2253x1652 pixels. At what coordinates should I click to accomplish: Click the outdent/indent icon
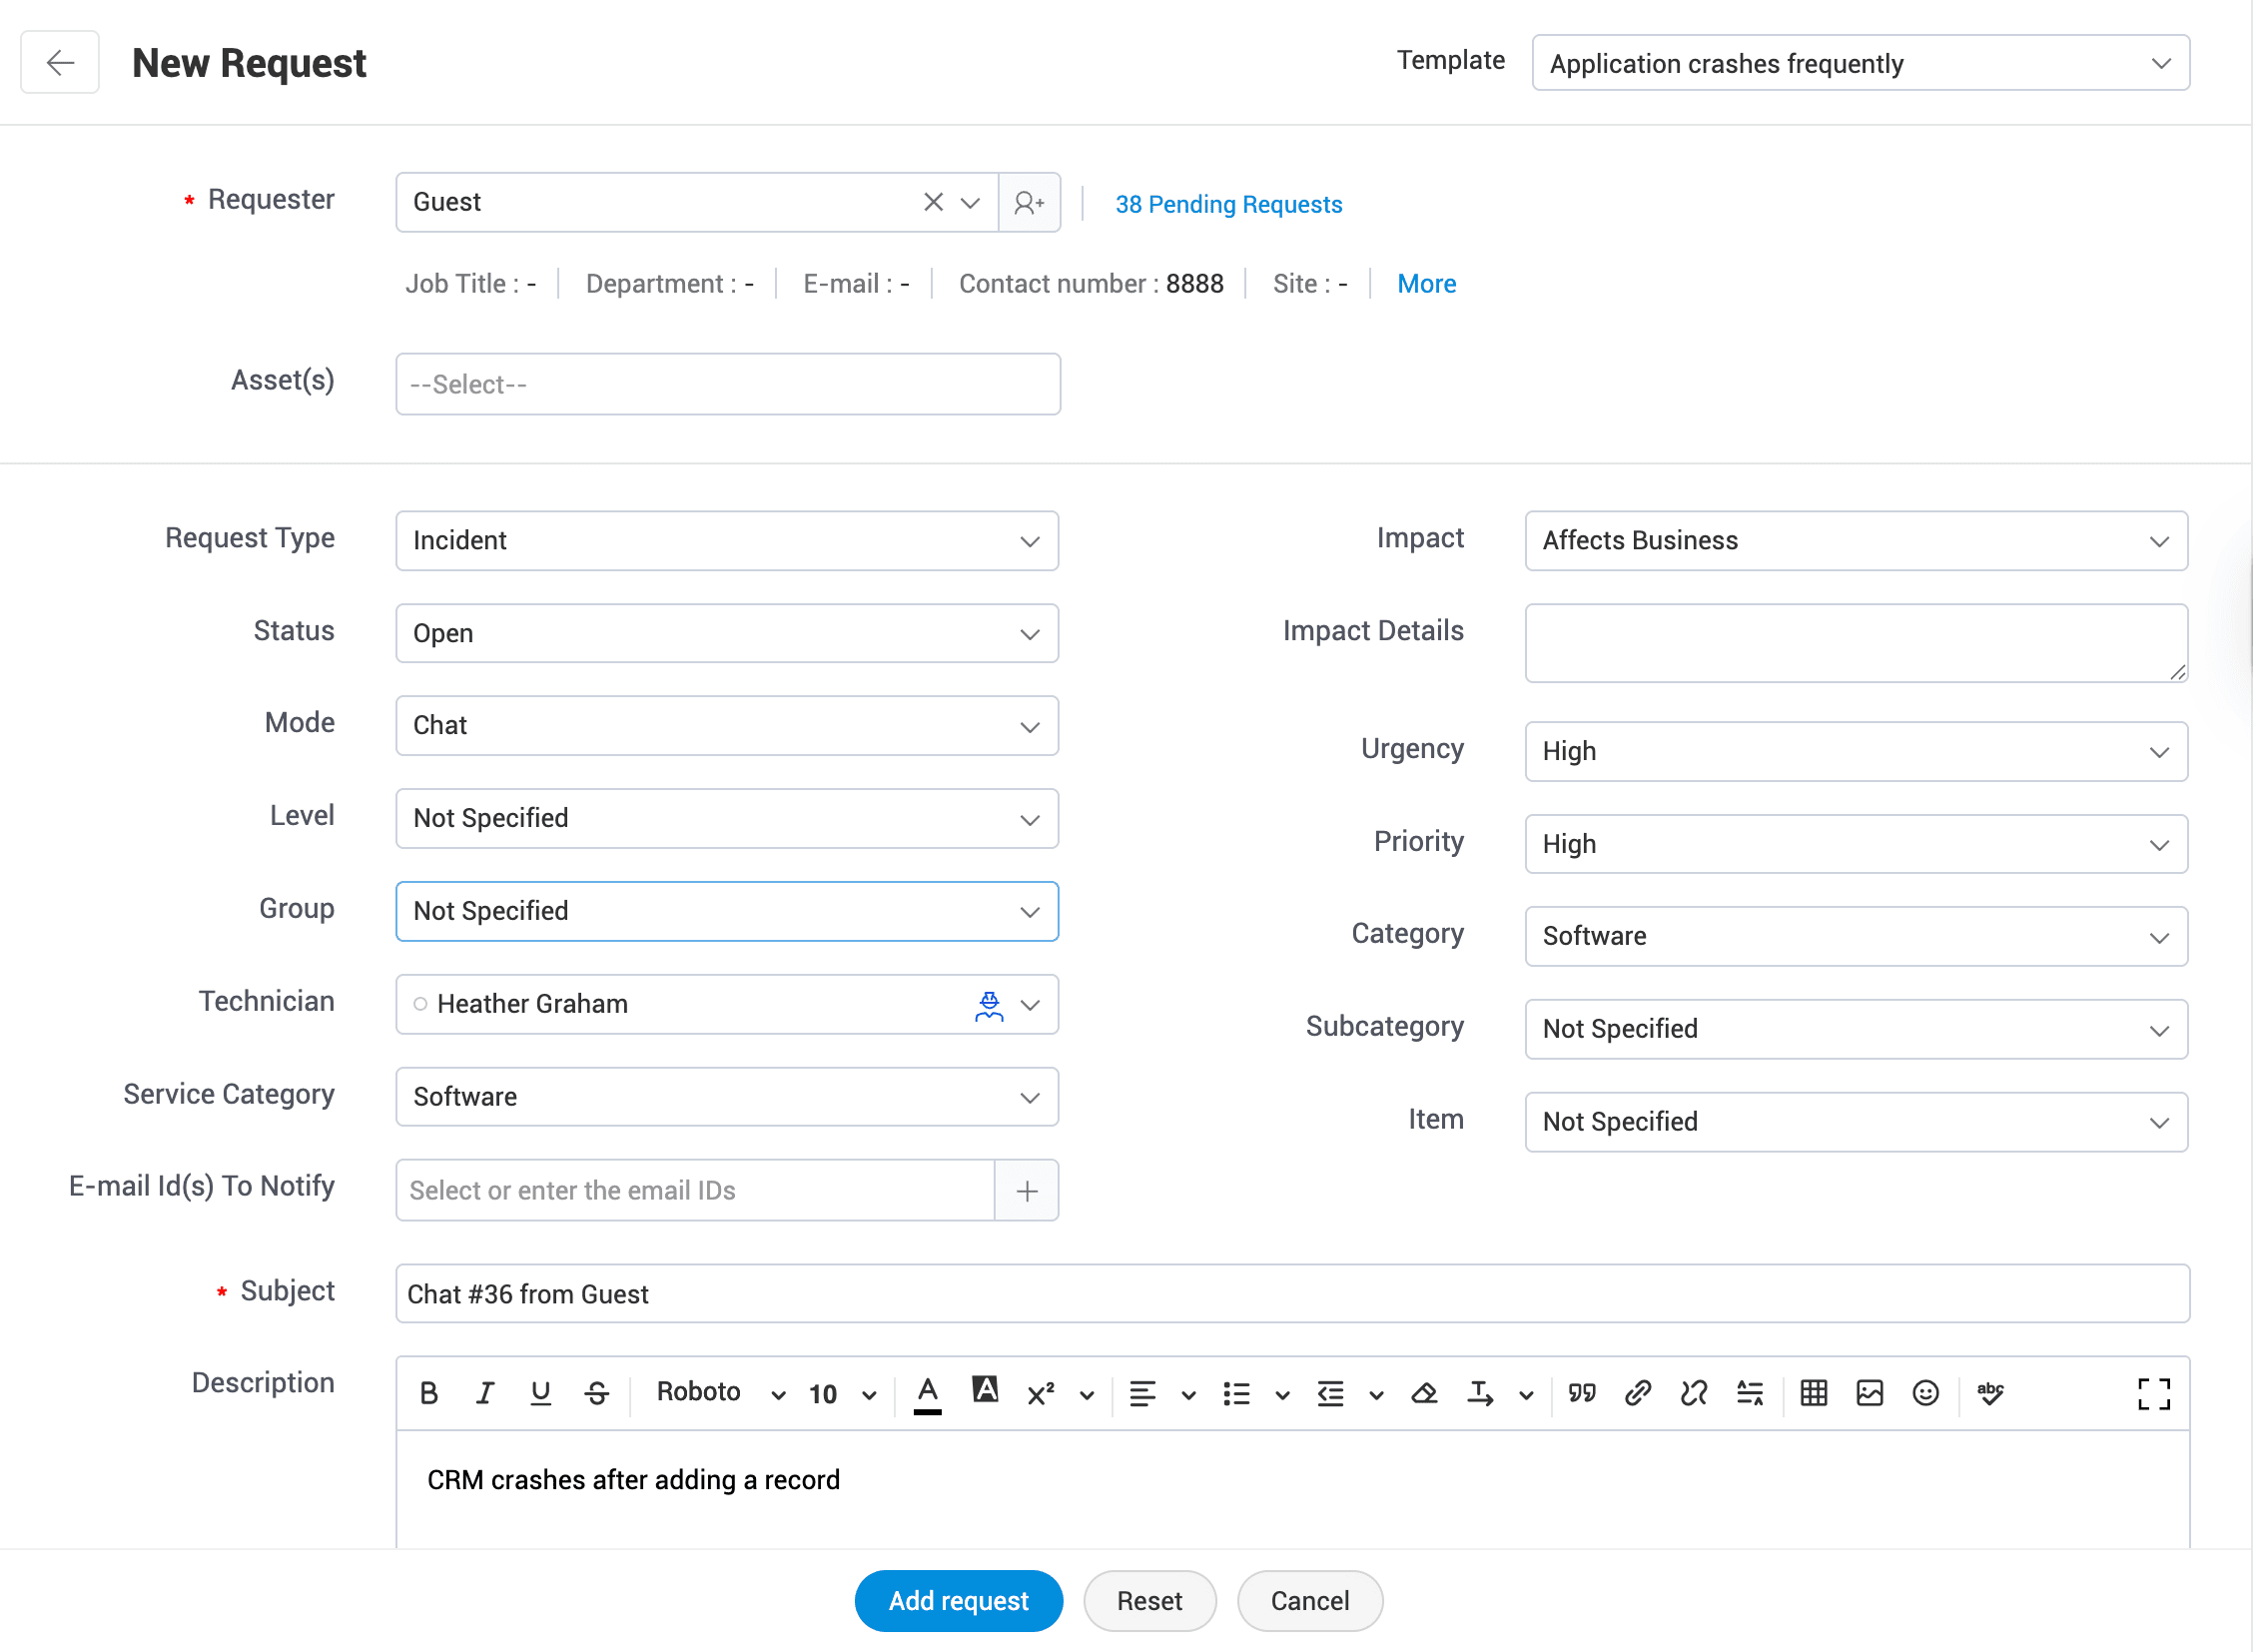pos(1330,1393)
